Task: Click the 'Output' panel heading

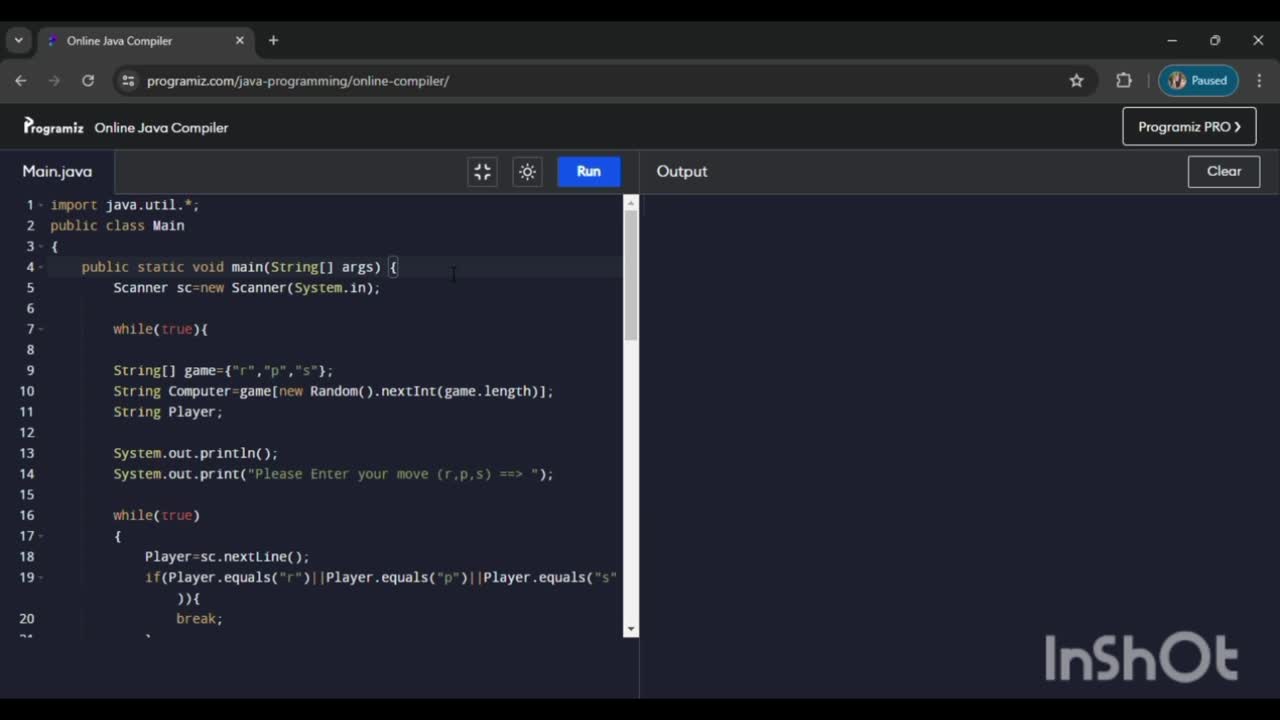Action: click(x=682, y=172)
